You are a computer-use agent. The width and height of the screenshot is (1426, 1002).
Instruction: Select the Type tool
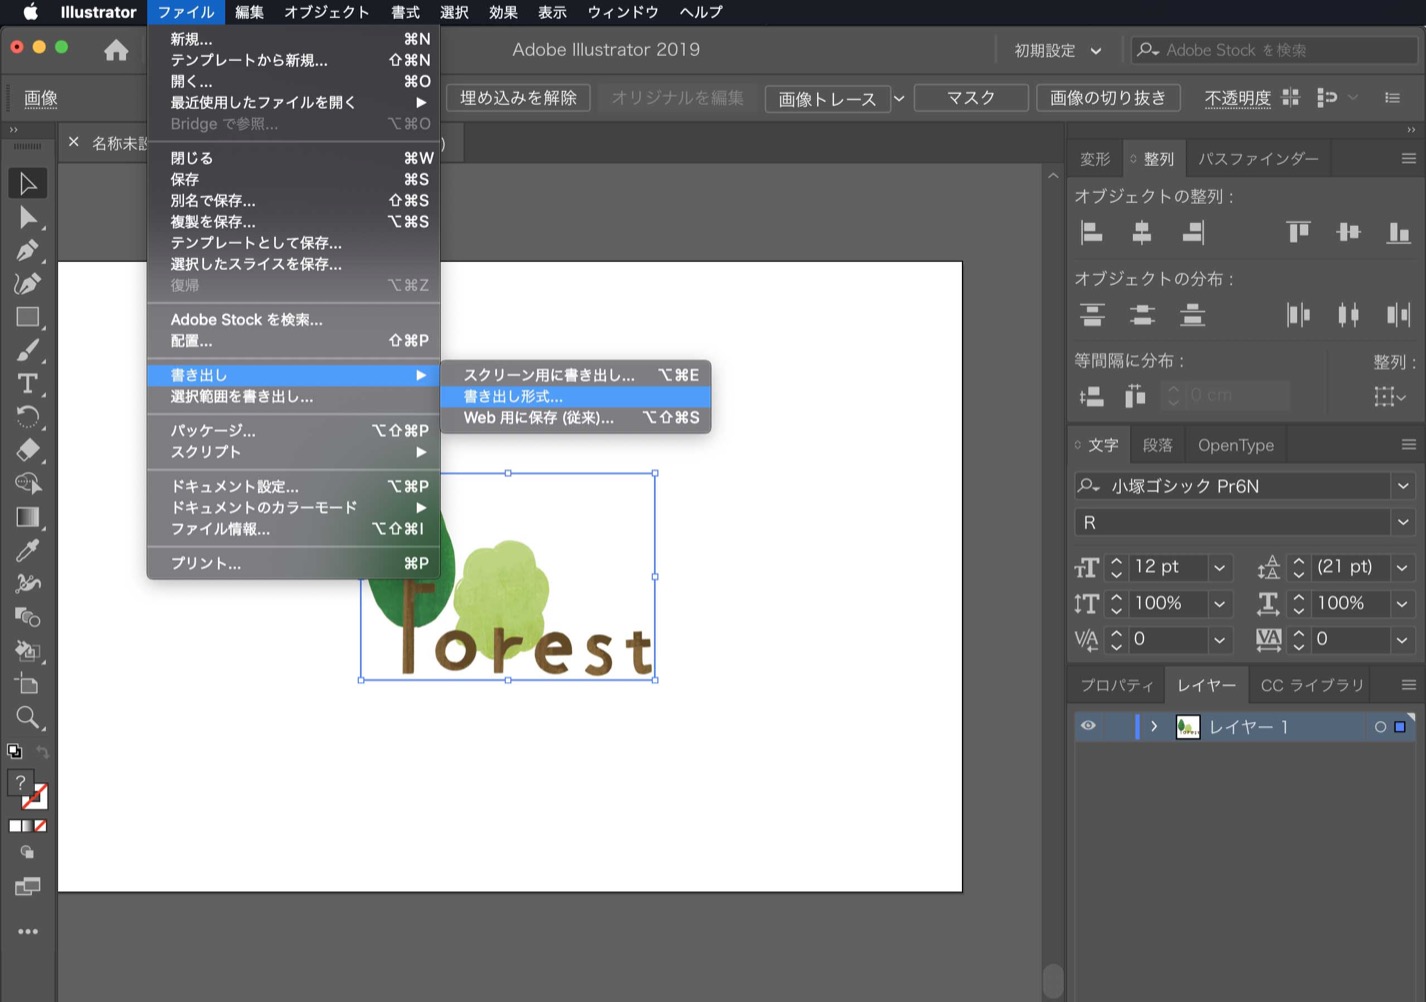click(x=27, y=384)
